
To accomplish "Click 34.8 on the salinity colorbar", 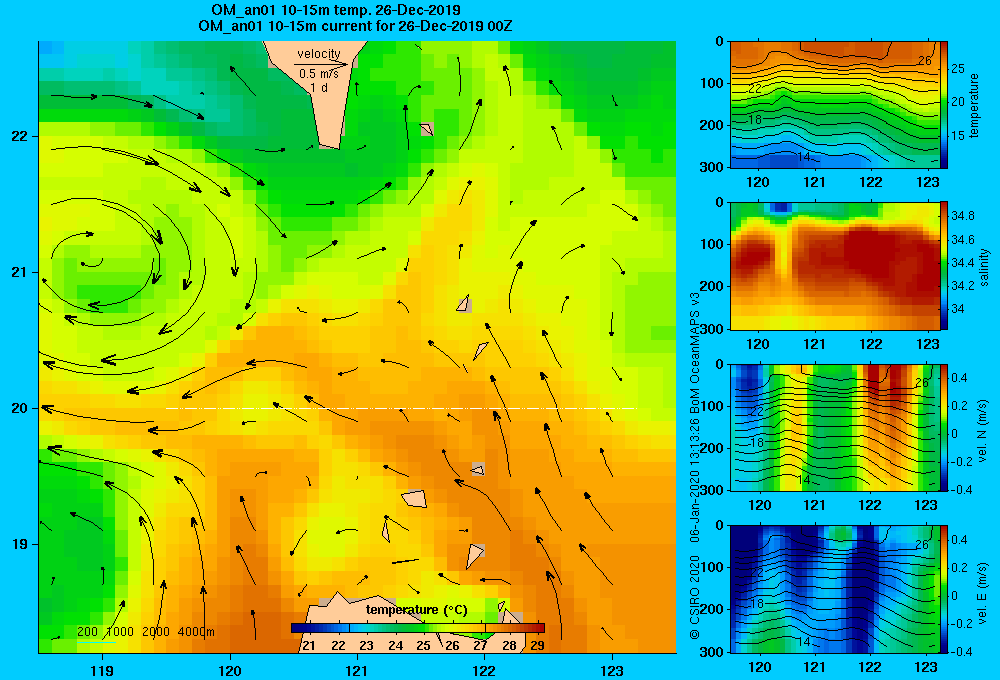I will click(x=962, y=216).
